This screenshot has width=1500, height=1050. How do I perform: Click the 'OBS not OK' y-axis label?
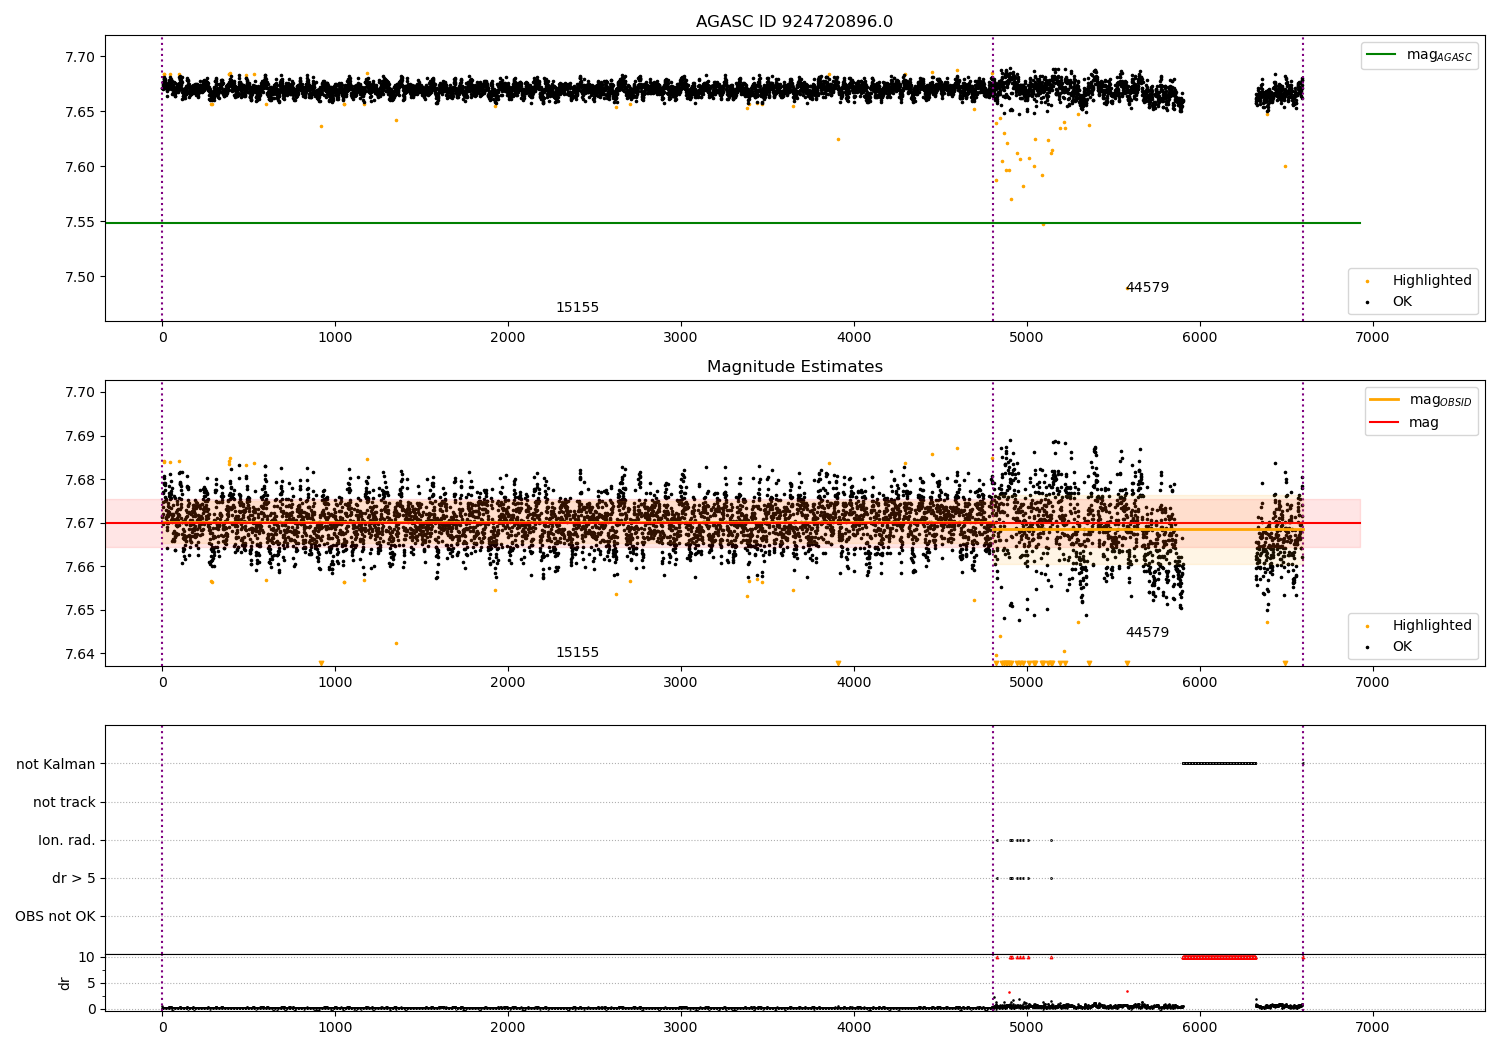coord(55,916)
